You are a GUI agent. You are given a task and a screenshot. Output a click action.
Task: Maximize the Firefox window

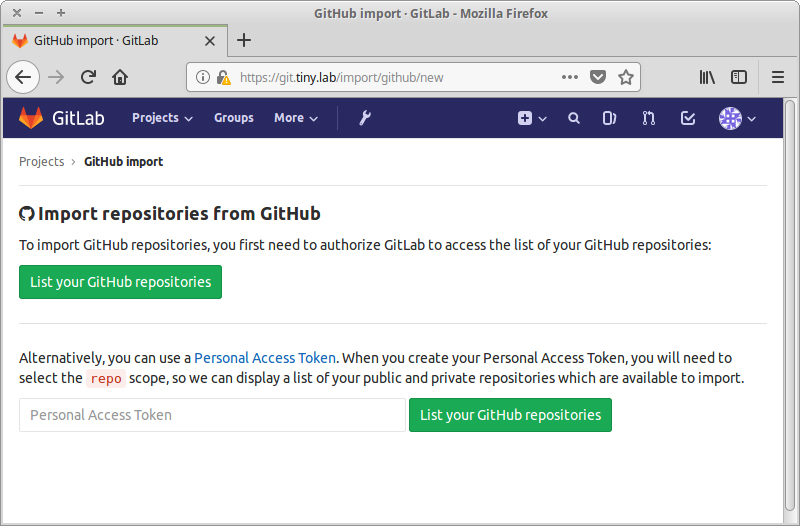click(x=61, y=13)
